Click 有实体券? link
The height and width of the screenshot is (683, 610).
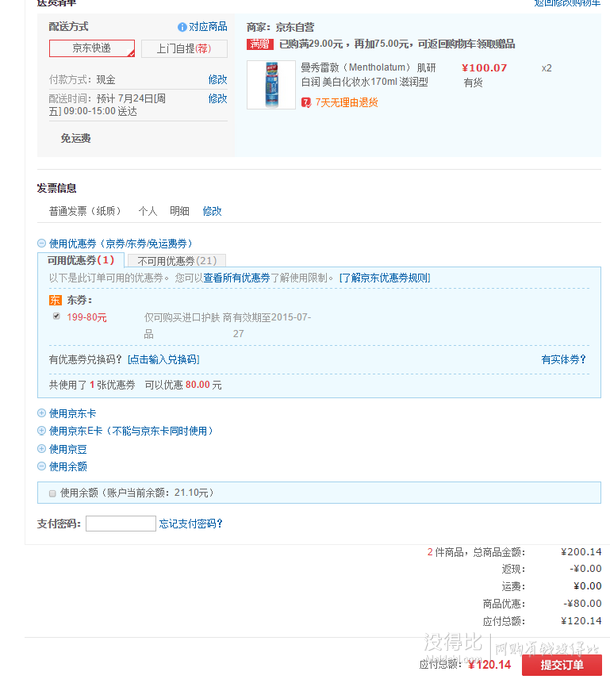[563, 359]
